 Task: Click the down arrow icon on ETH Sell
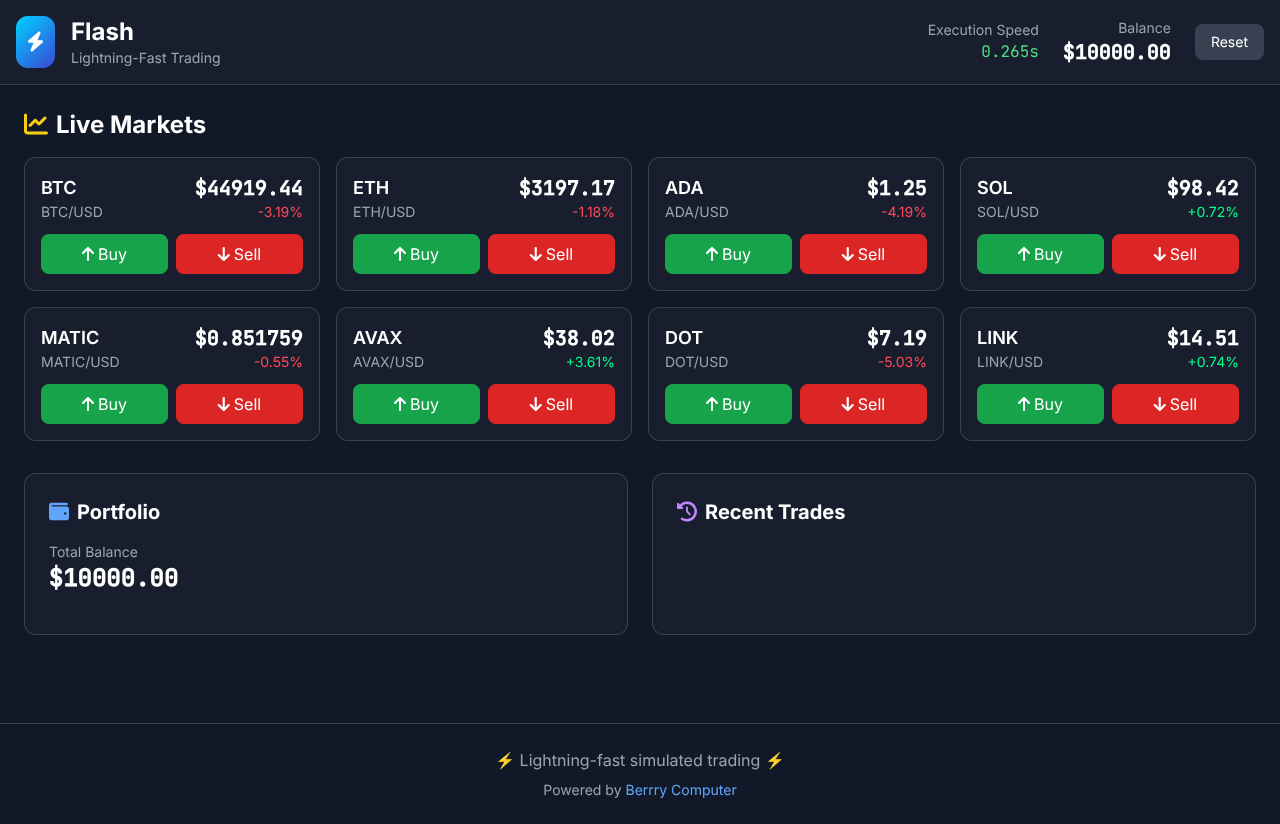pyautogui.click(x=535, y=254)
